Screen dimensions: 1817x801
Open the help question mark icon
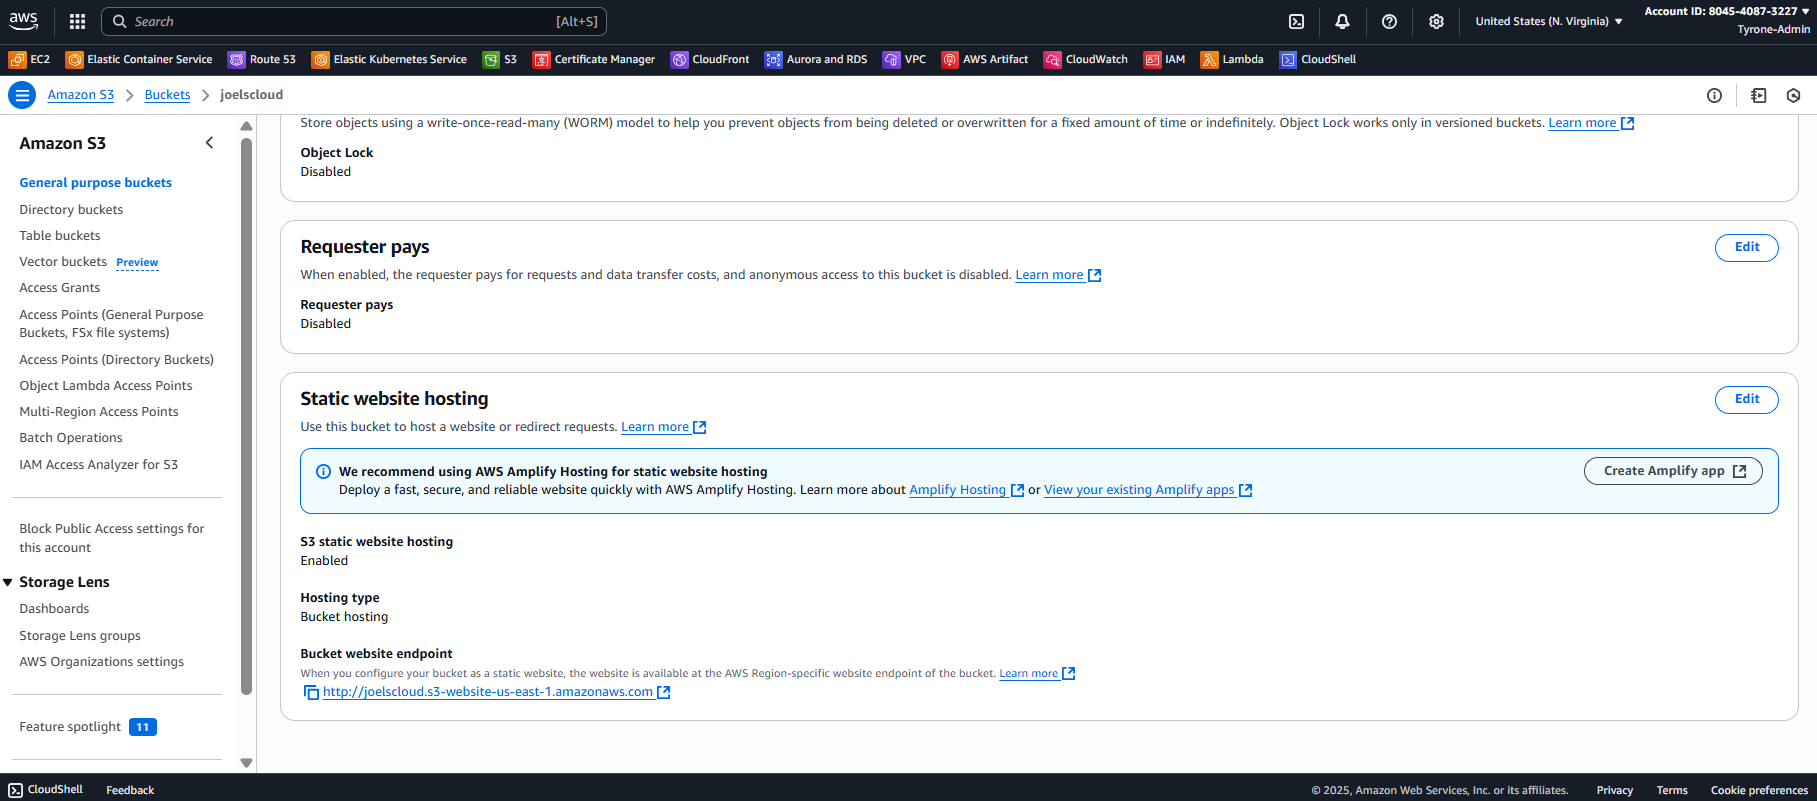point(1389,21)
